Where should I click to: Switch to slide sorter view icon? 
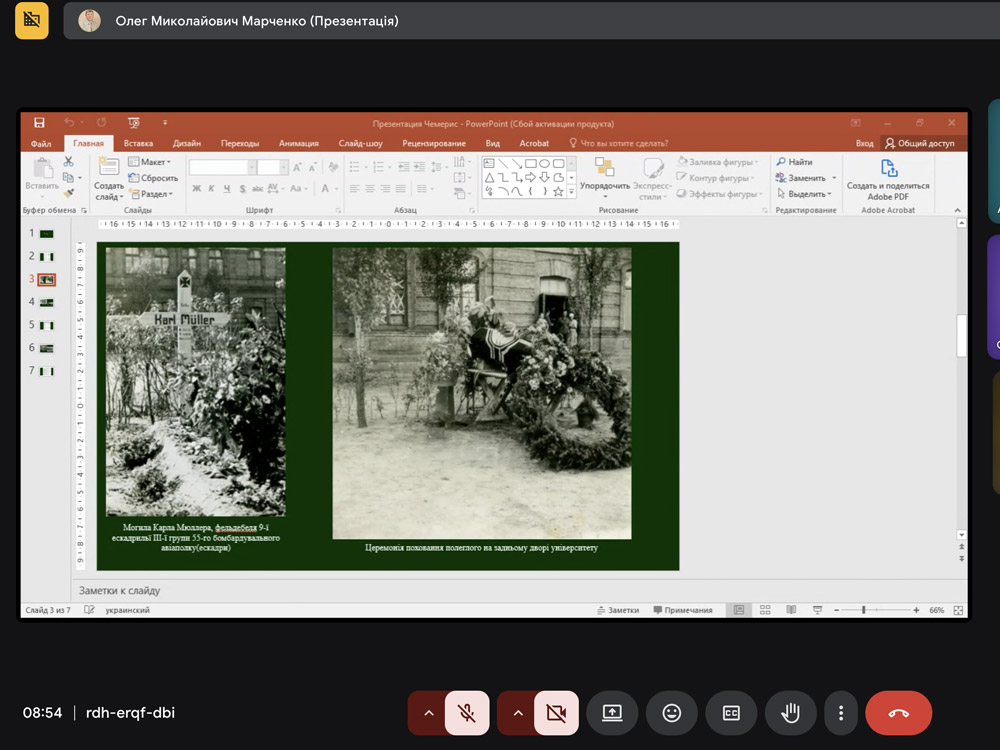(x=765, y=610)
